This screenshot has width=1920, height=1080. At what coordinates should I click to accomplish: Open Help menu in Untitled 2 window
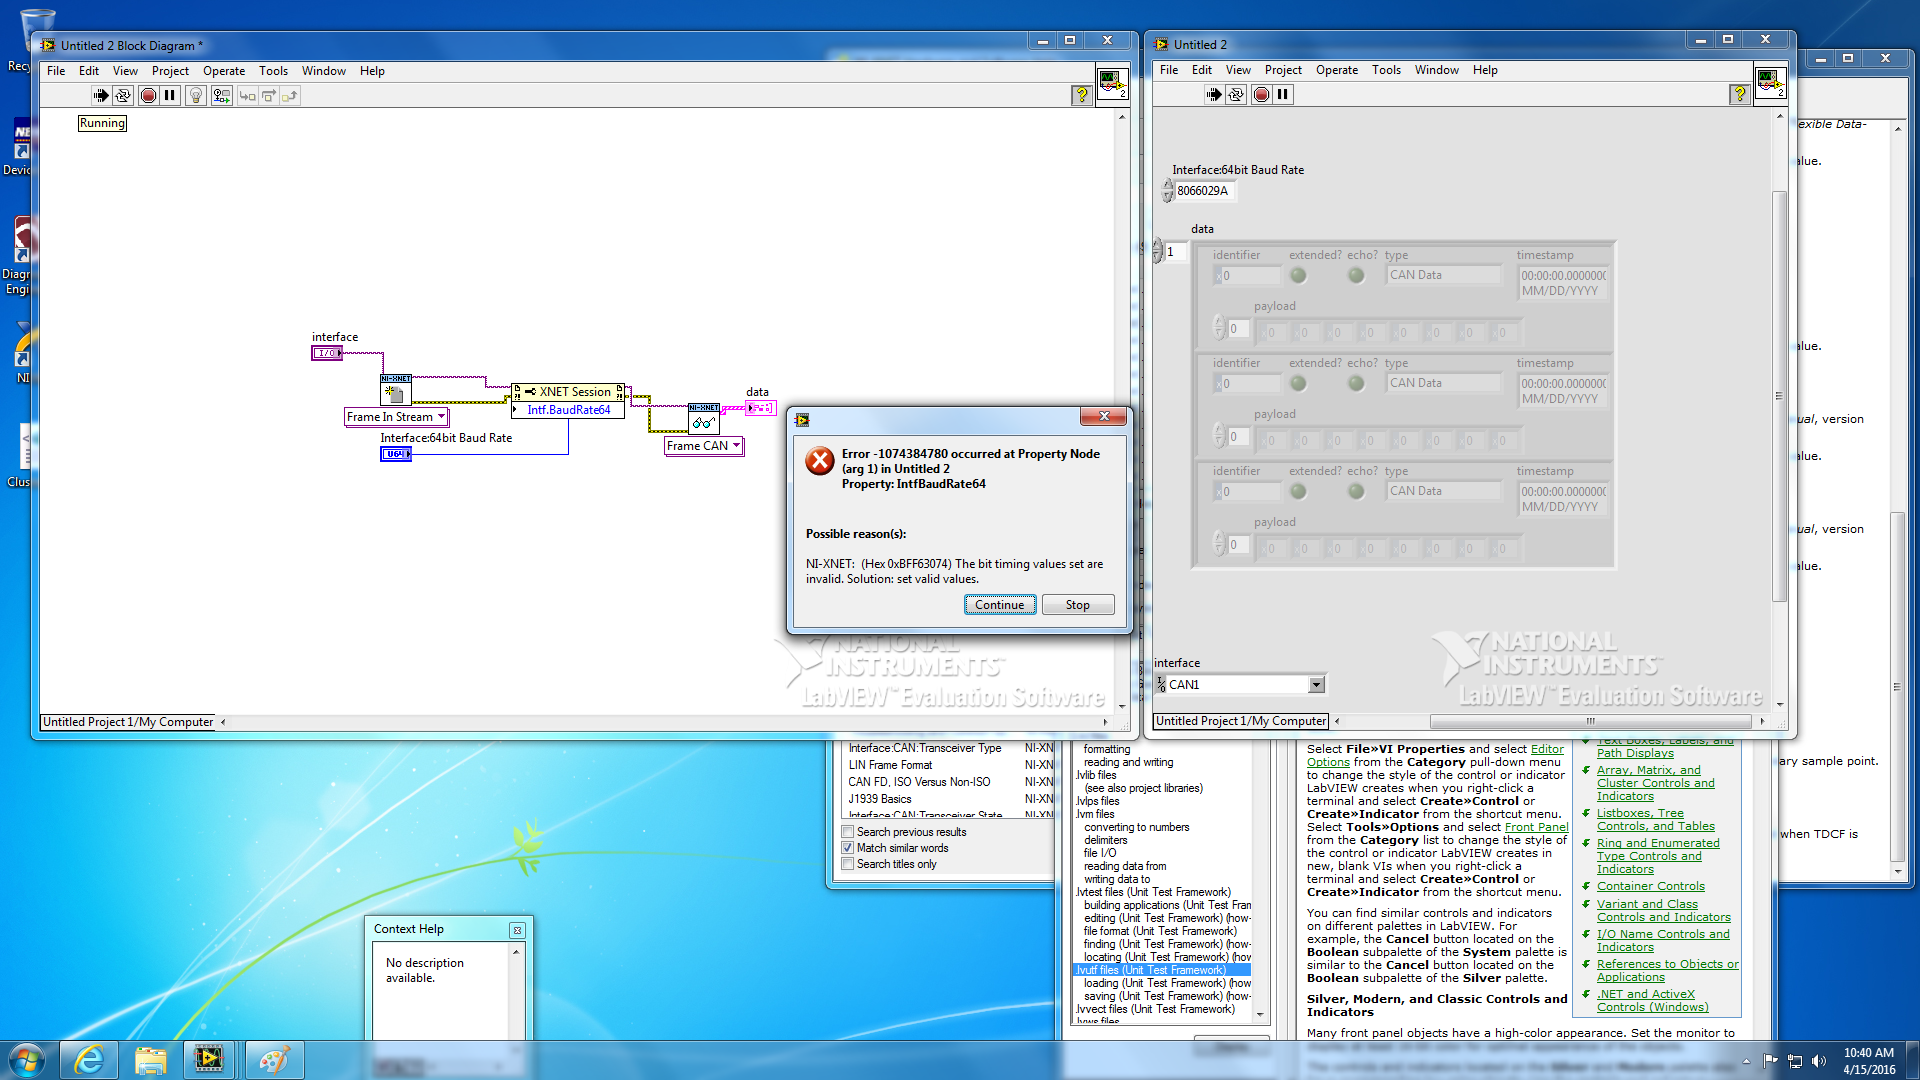pos(1485,70)
